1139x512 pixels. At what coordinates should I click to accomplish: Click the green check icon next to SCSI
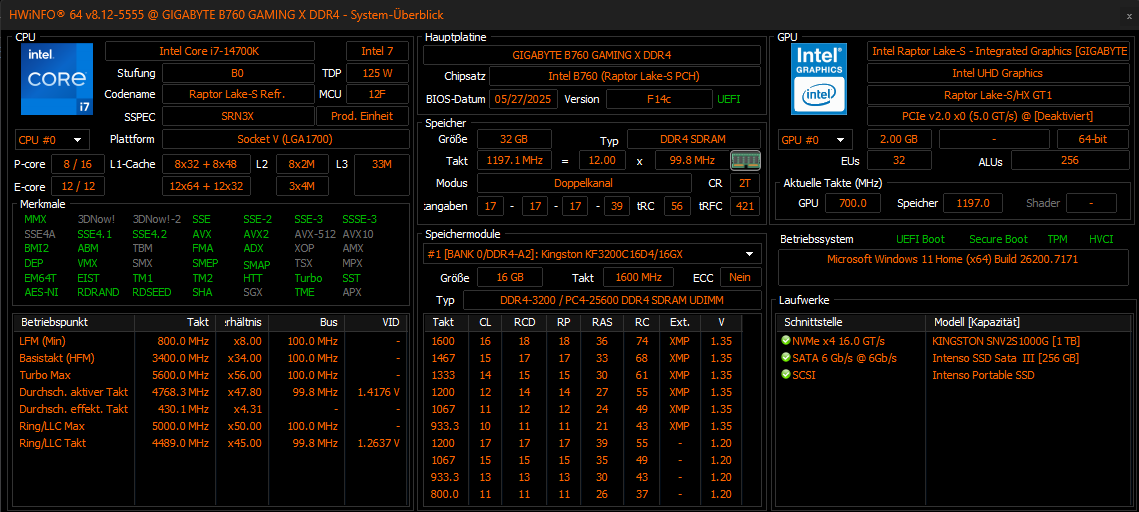pyautogui.click(x=785, y=375)
